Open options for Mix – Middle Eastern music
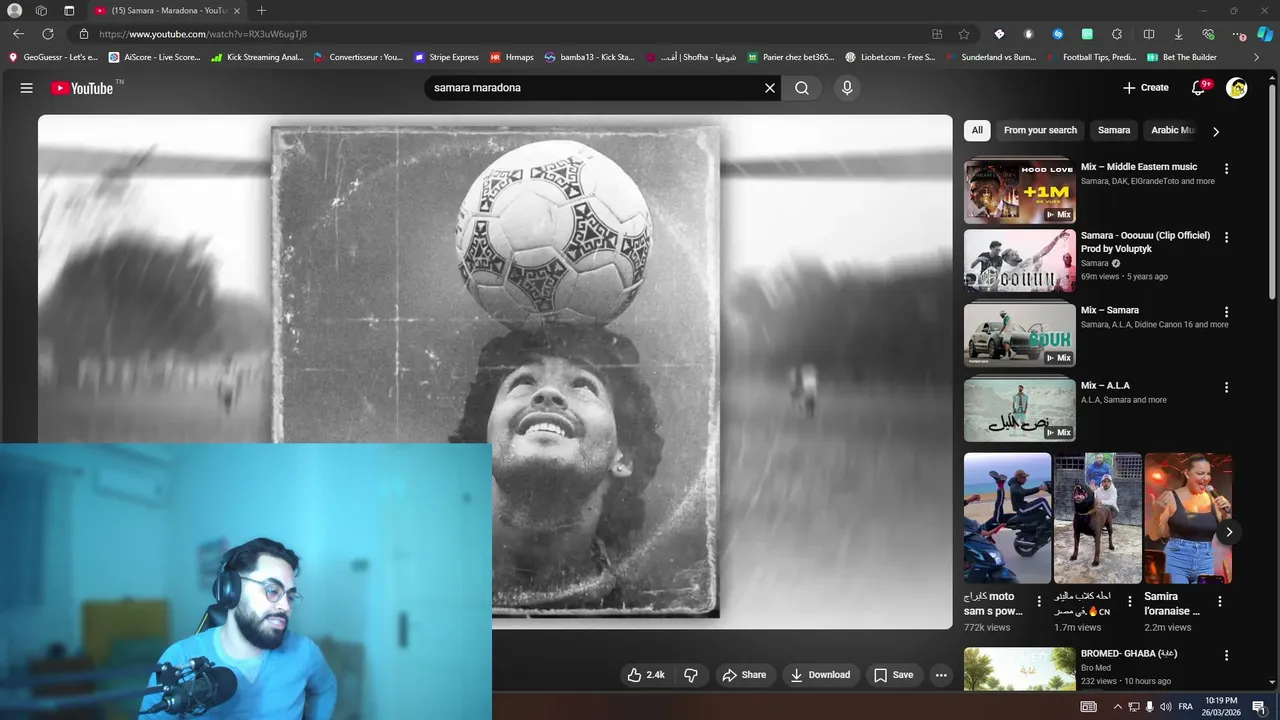Viewport: 1280px width, 720px height. tap(1227, 169)
